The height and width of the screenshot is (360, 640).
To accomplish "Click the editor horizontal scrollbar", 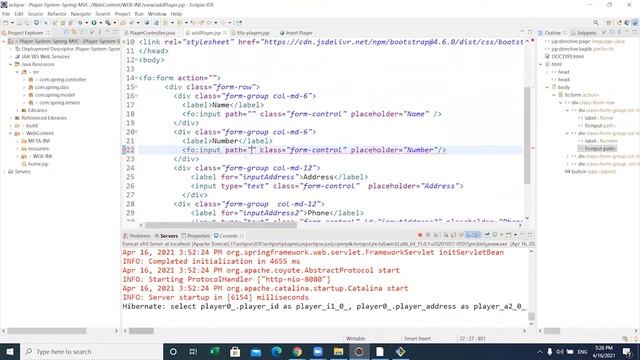I will click(x=221, y=225).
